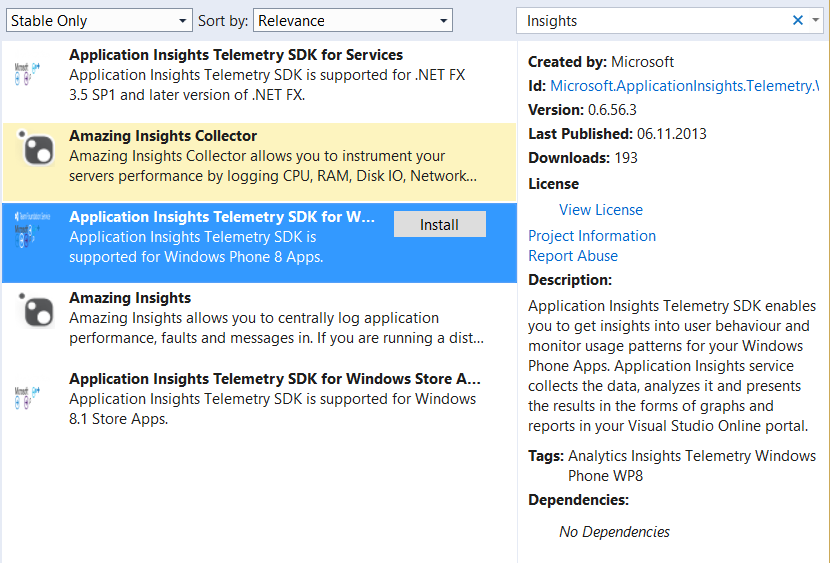
Task: Click the Application Insights for Services package icon
Action: (28, 71)
